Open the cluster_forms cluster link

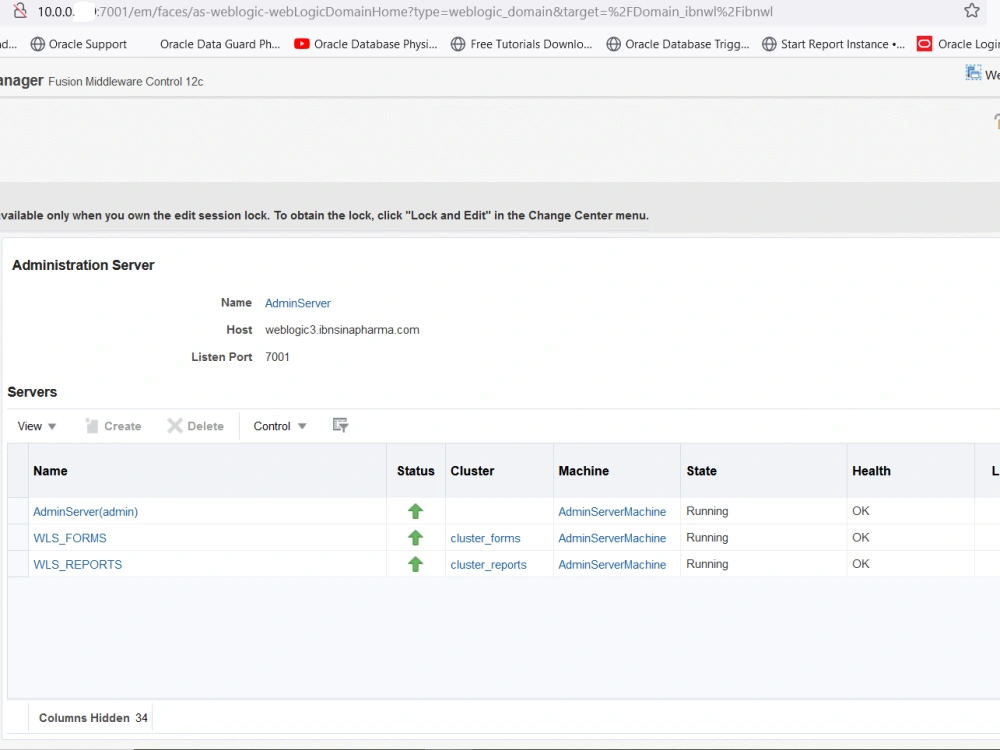click(485, 538)
